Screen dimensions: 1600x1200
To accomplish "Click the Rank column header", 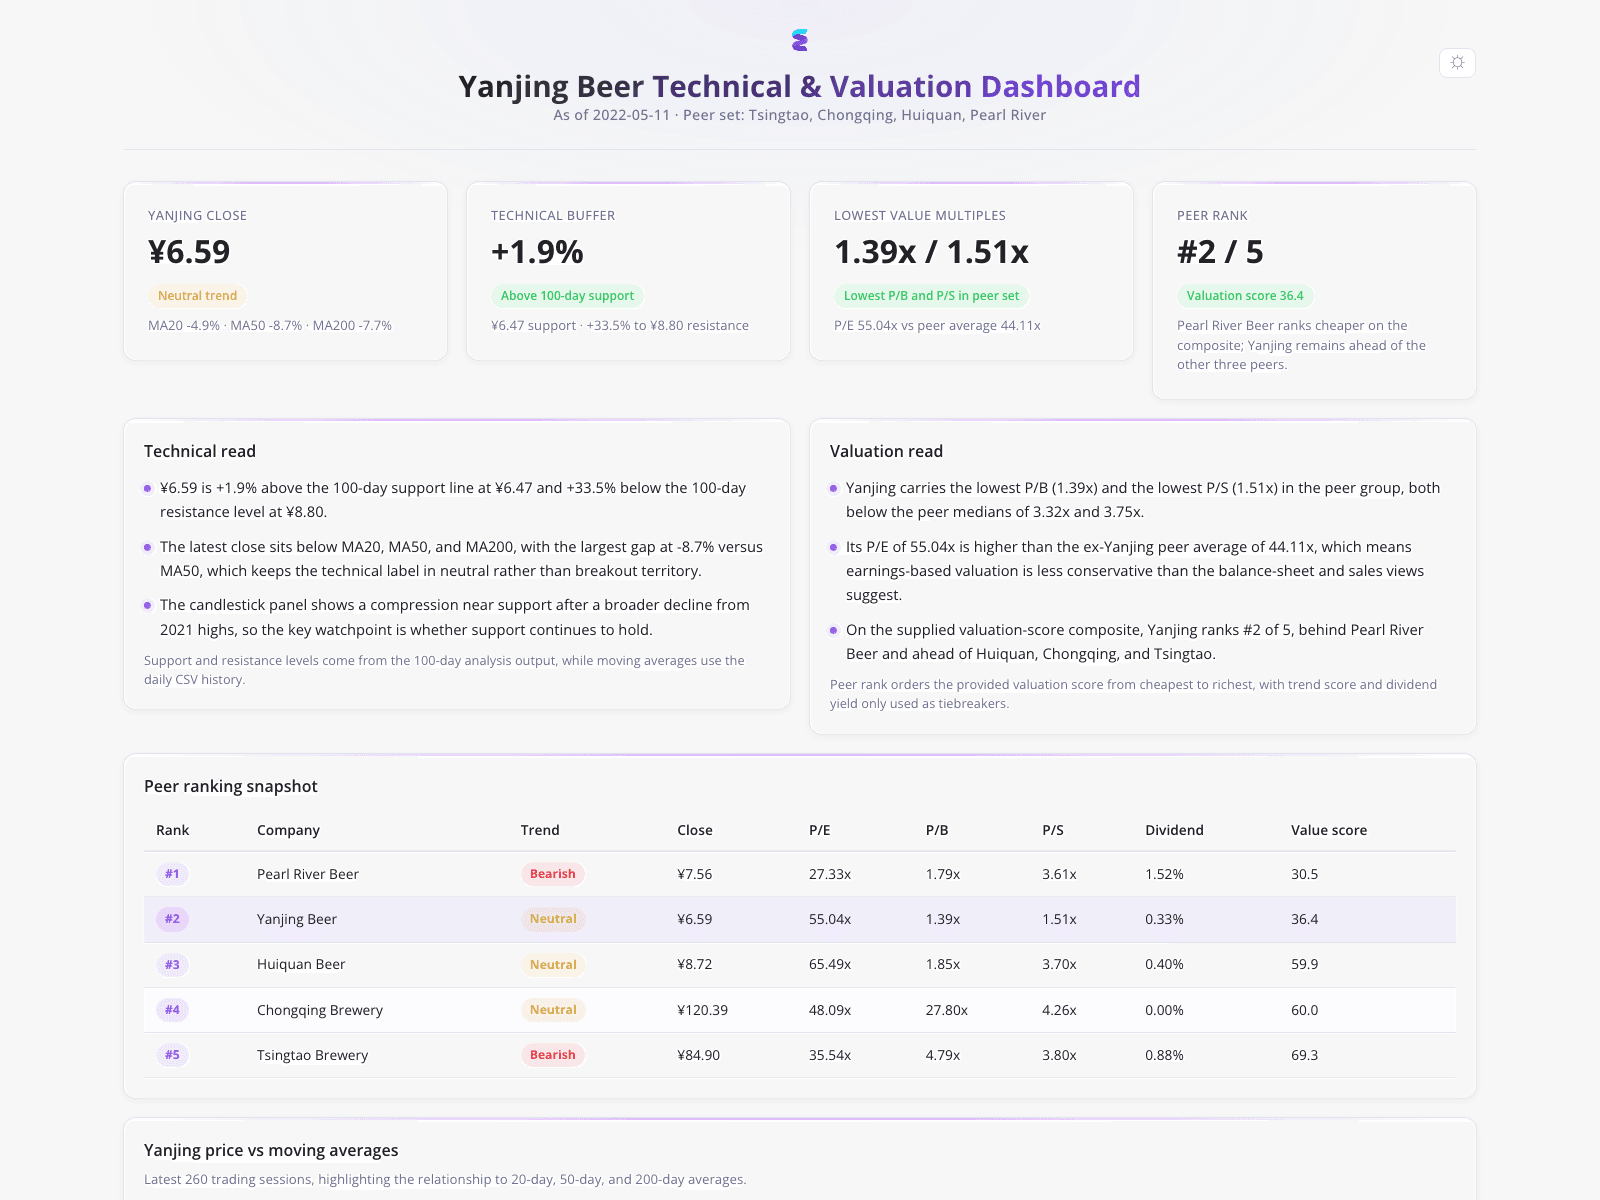I will tap(172, 830).
